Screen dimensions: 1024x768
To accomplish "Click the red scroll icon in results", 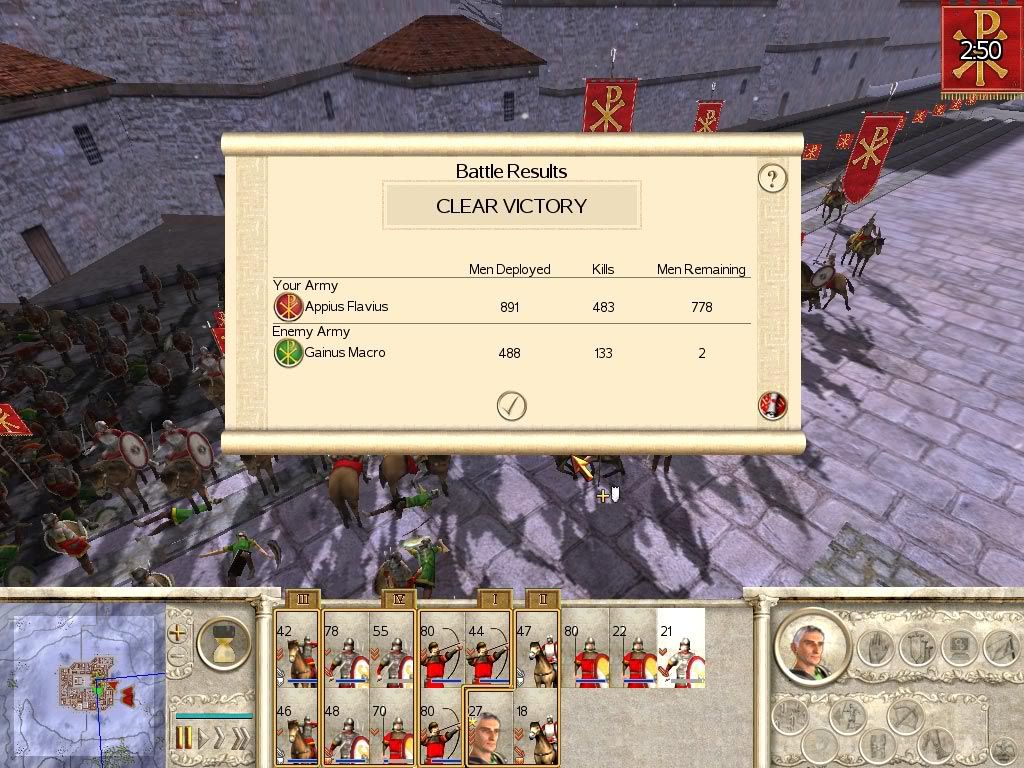I will pos(772,406).
